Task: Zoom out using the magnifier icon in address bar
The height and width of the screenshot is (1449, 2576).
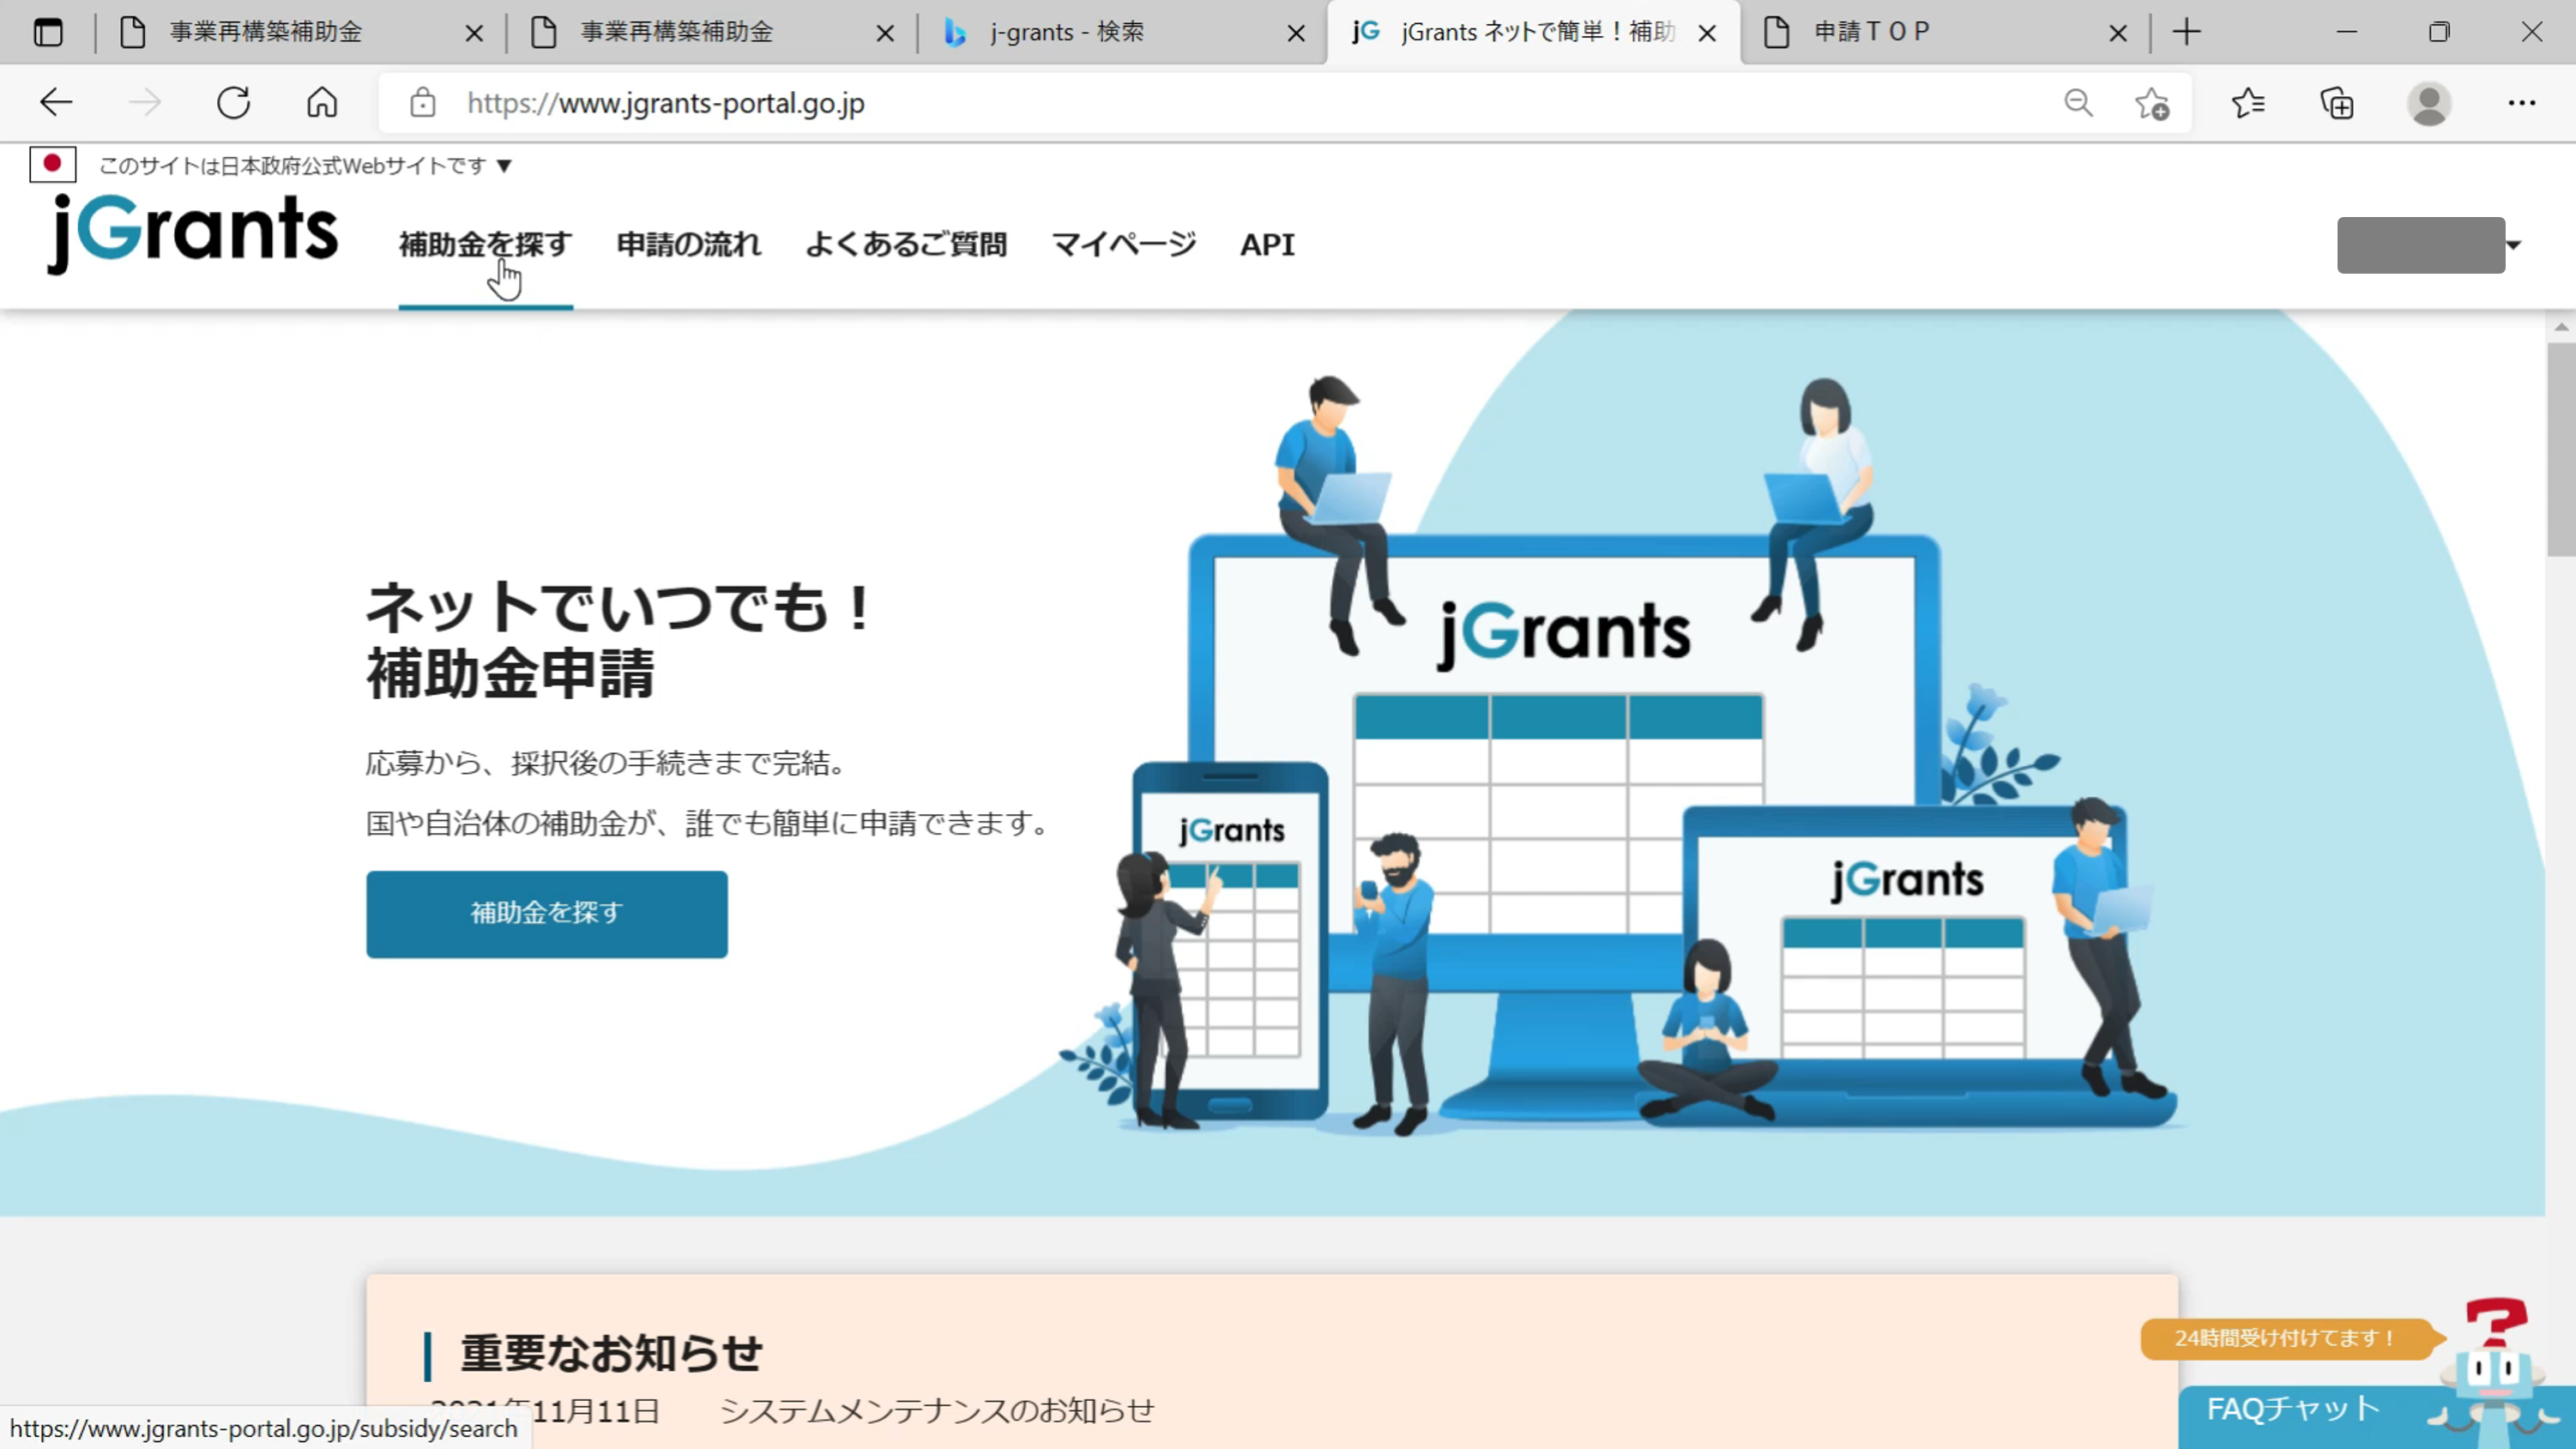Action: (2078, 103)
